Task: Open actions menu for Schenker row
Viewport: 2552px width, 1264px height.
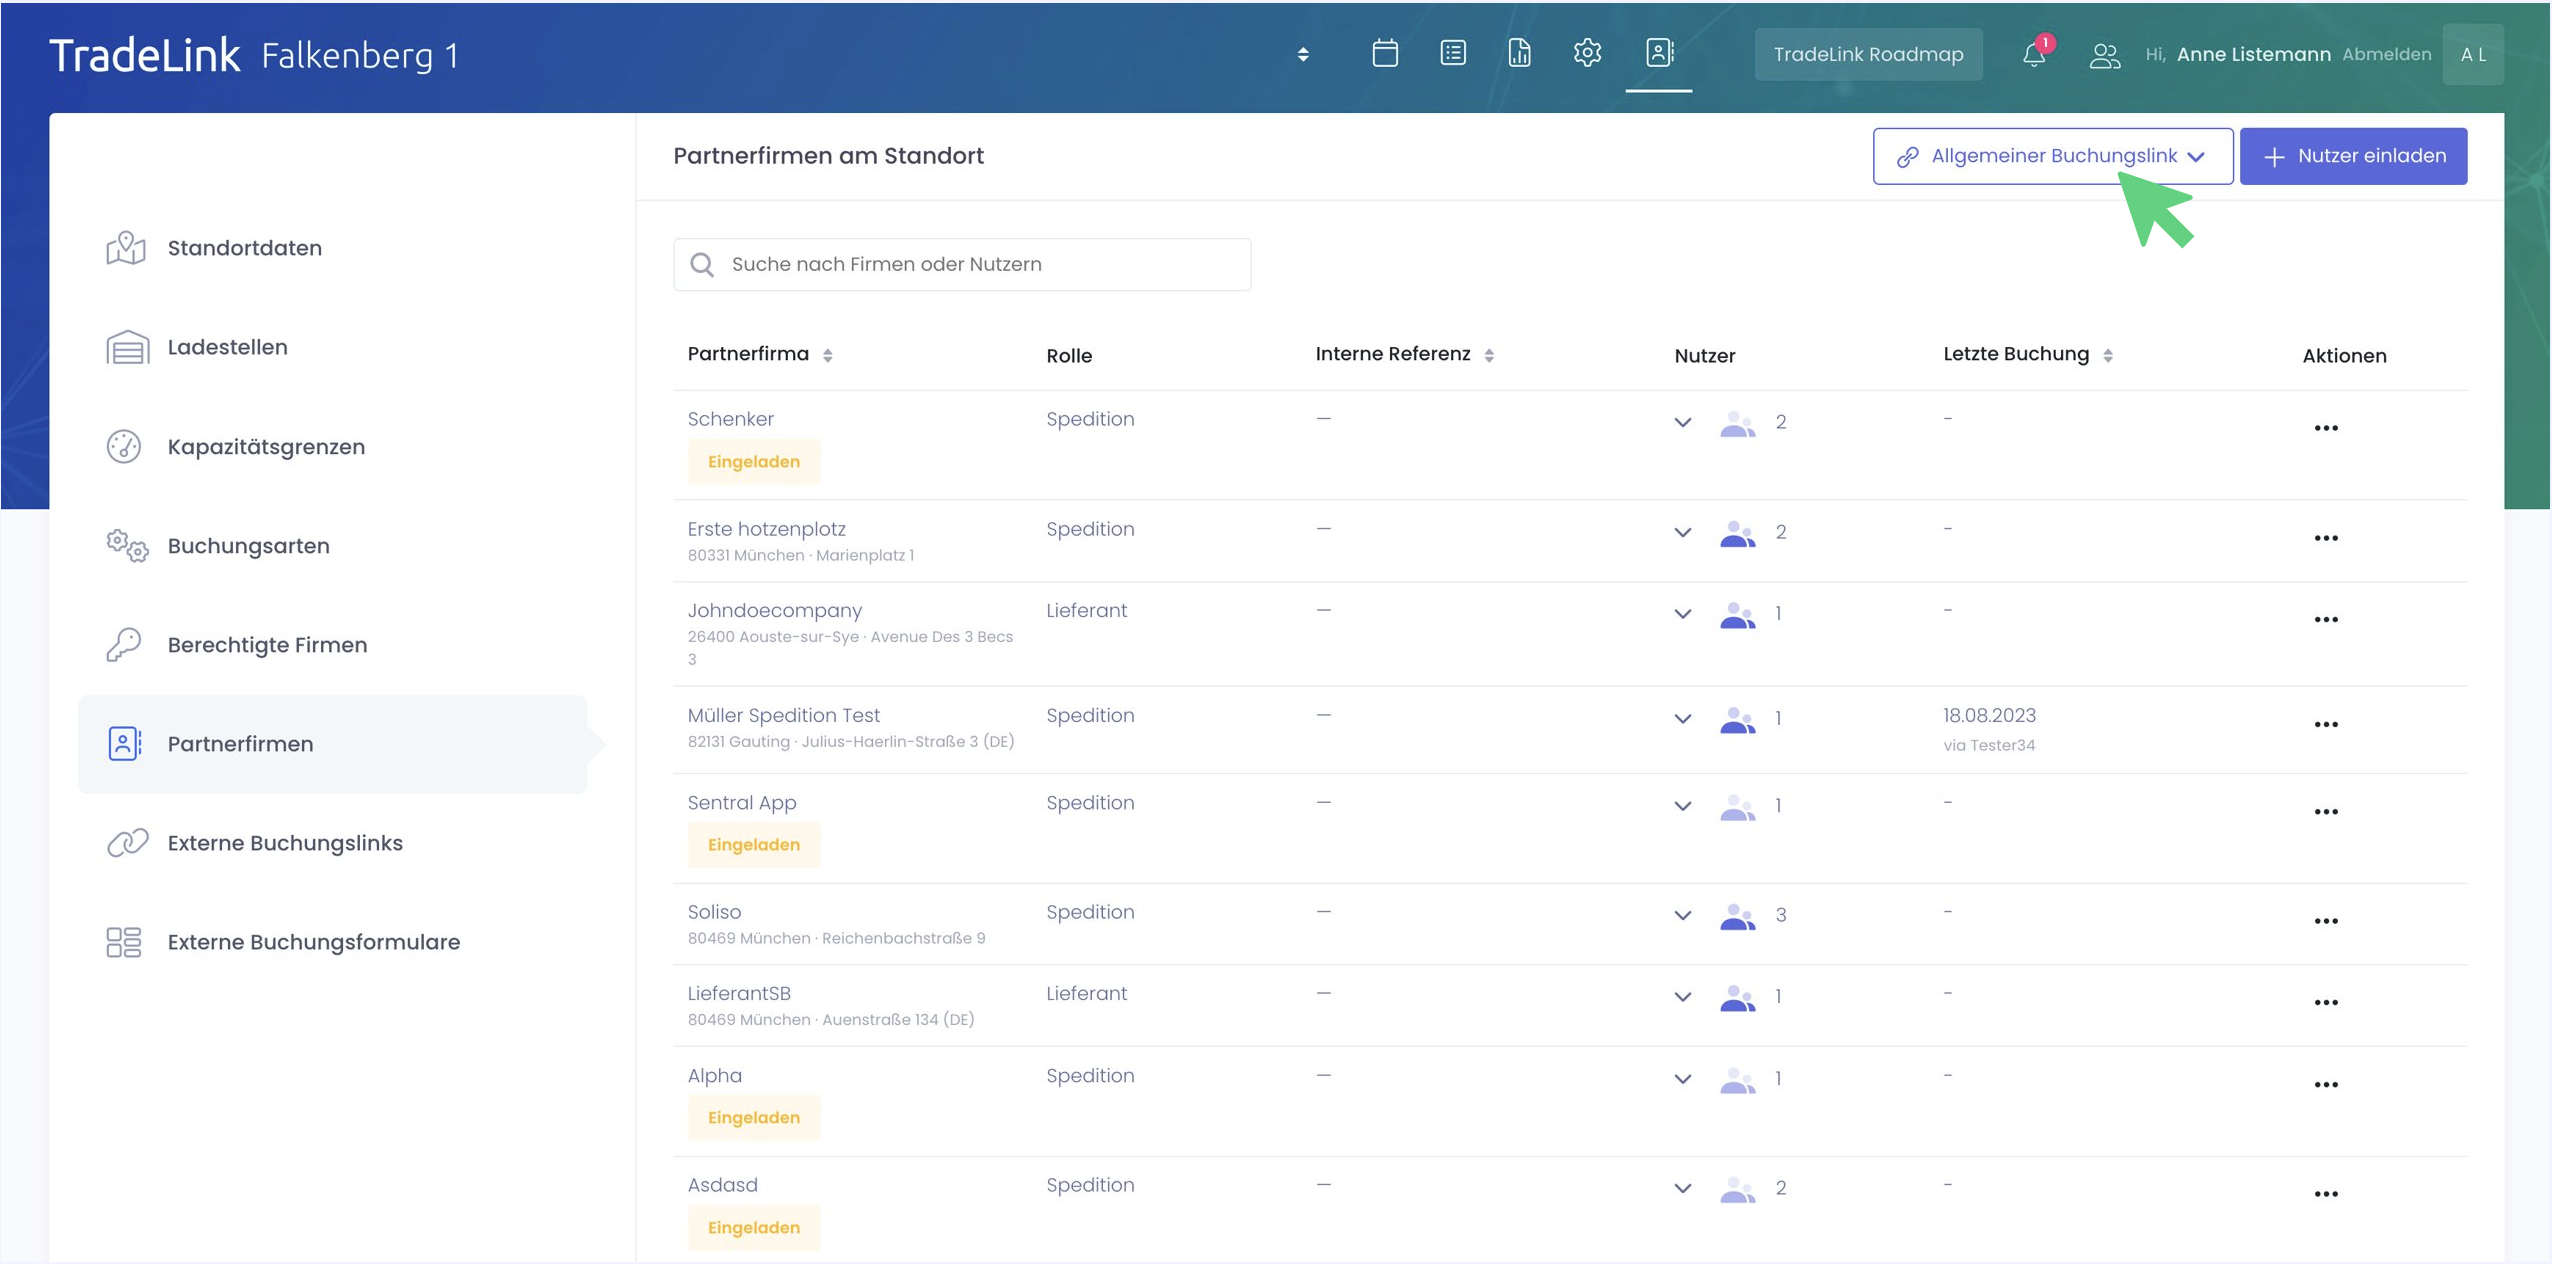Action: (2325, 428)
